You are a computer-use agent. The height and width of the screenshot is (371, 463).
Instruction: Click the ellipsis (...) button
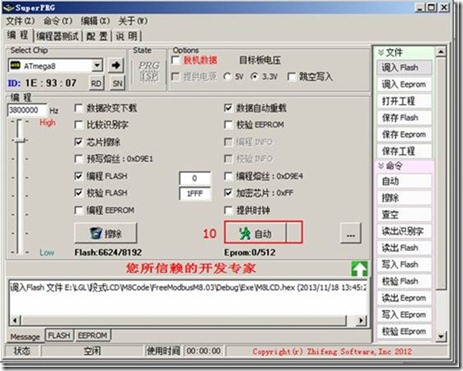(x=351, y=233)
